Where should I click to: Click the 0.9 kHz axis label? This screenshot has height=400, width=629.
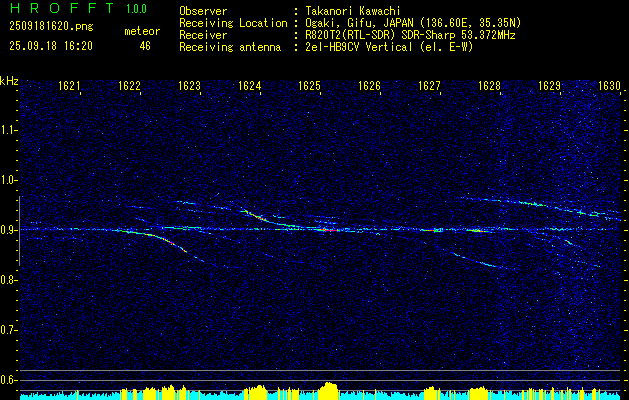(8, 230)
